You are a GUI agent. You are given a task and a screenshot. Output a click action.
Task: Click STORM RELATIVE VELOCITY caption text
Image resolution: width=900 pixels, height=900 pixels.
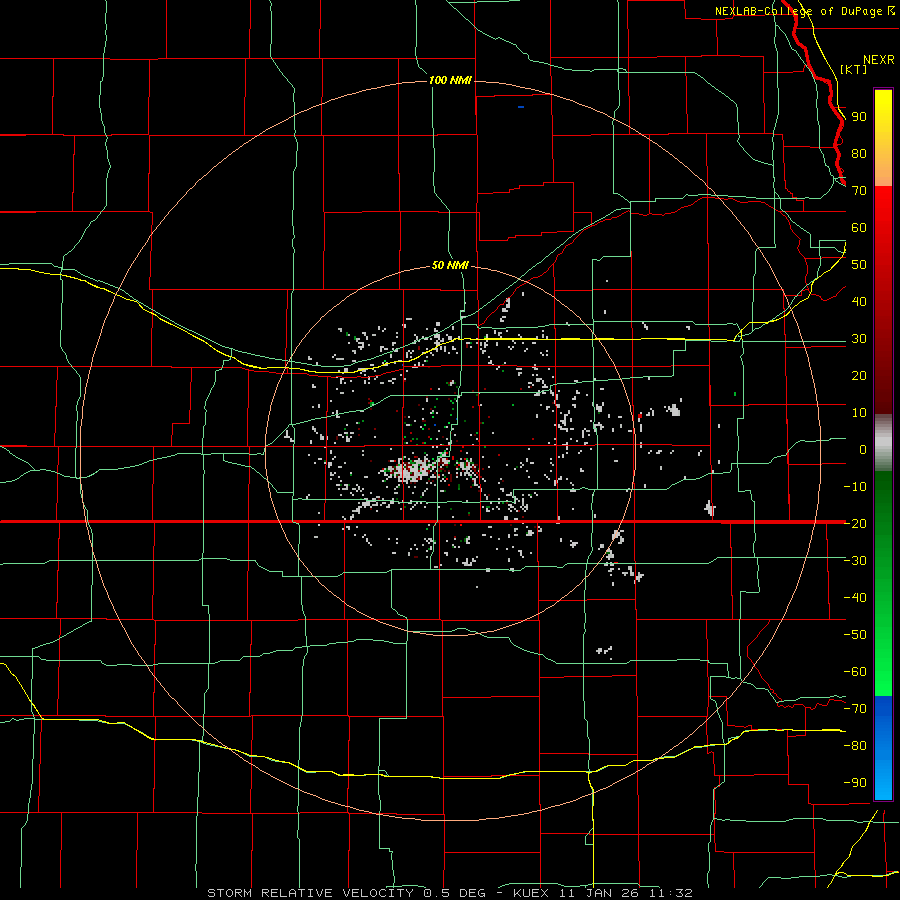(310, 893)
